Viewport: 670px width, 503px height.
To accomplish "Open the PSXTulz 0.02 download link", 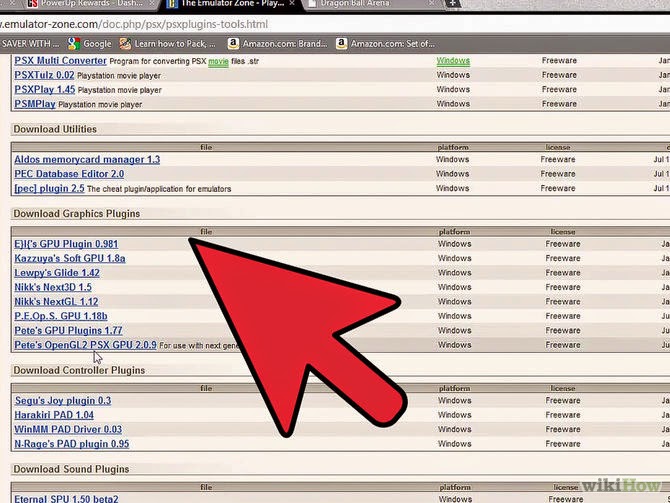I will click(44, 75).
